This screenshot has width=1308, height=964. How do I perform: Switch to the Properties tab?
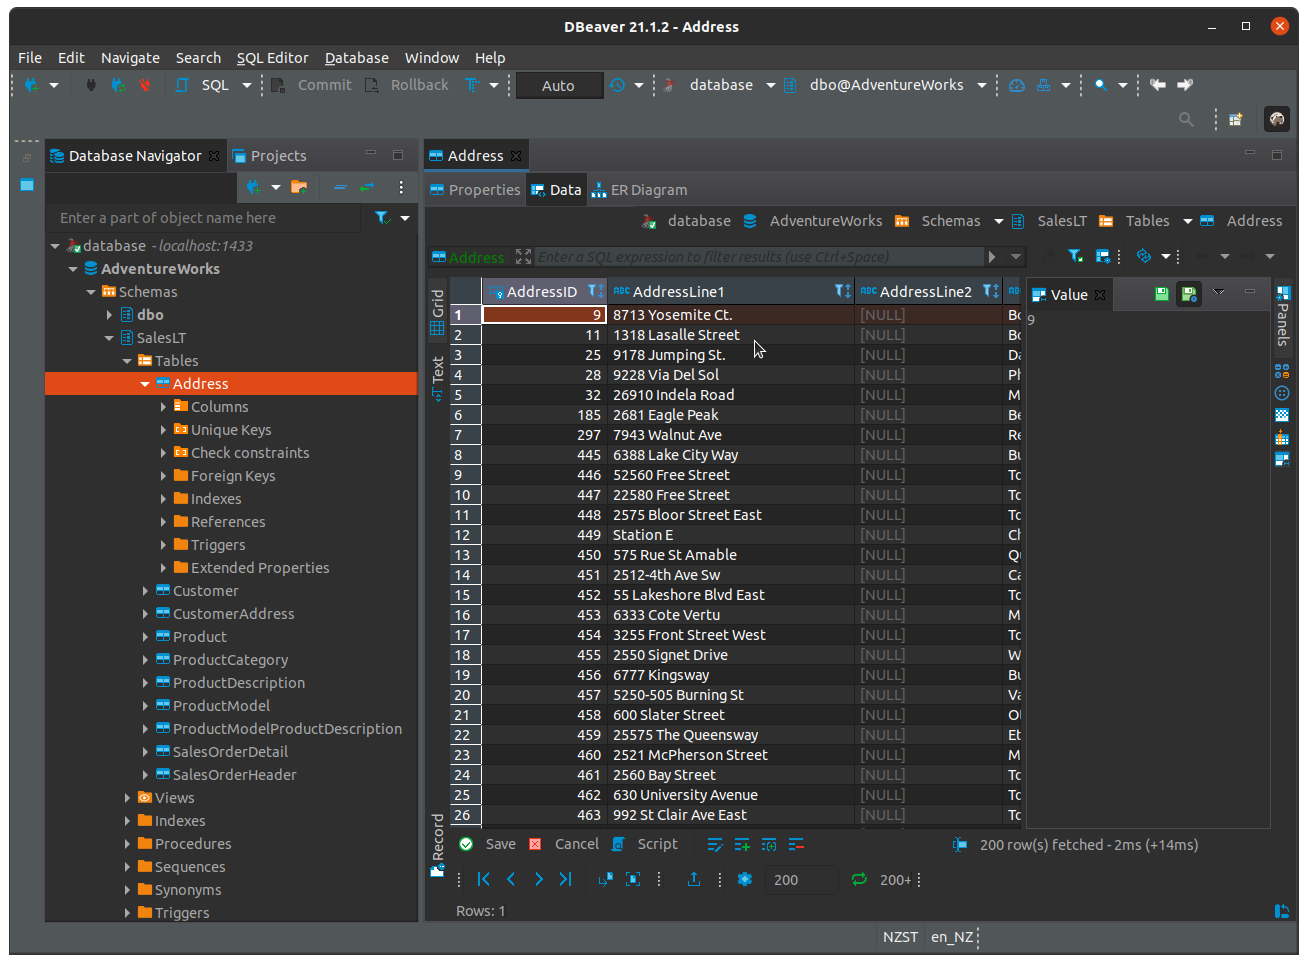point(475,190)
